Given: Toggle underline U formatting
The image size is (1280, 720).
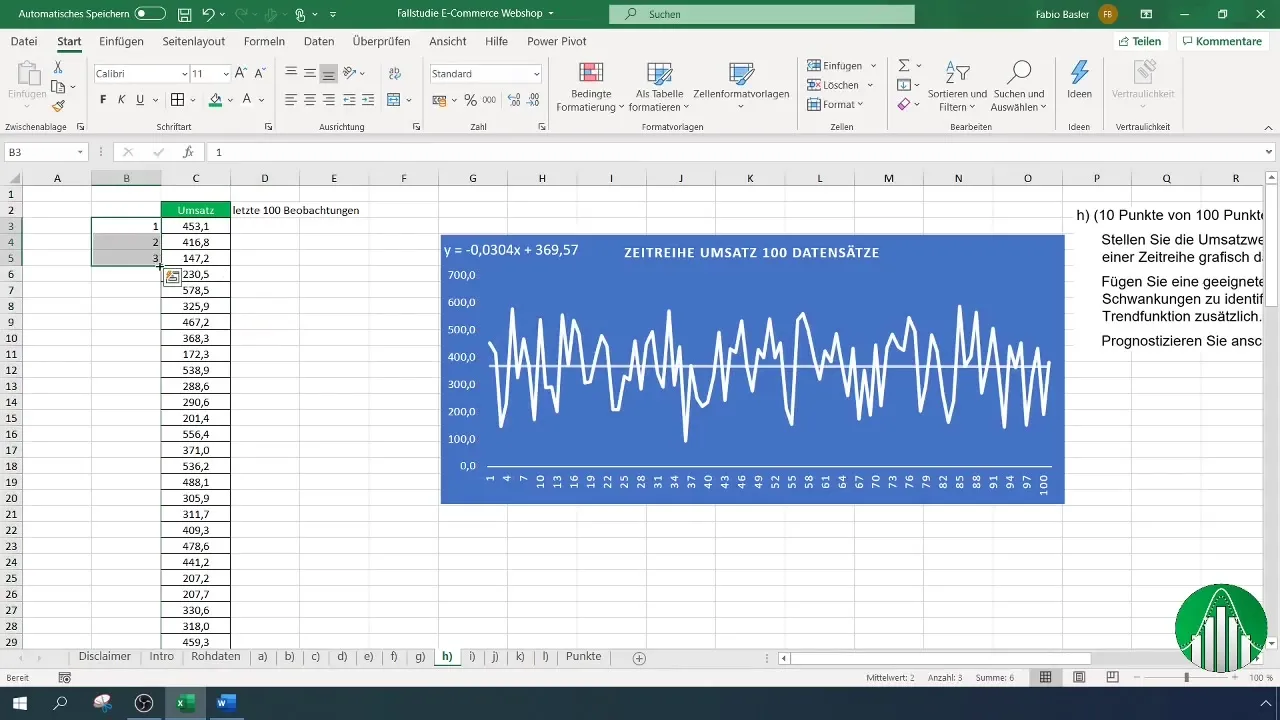Looking at the screenshot, I should 140,100.
